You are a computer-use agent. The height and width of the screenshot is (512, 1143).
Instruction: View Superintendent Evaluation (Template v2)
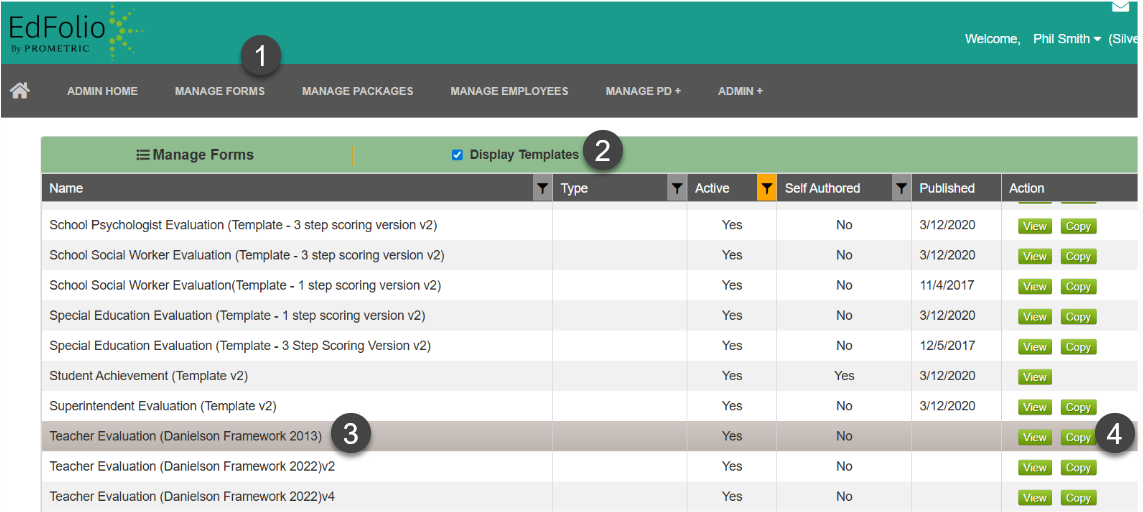(1034, 407)
